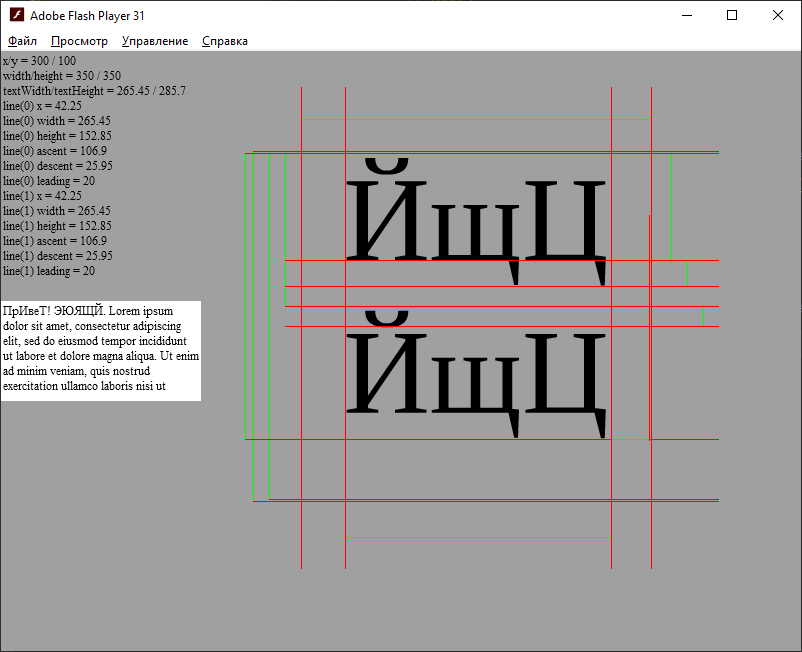Open the Файл menu
The image size is (802, 652).
click(x=20, y=41)
